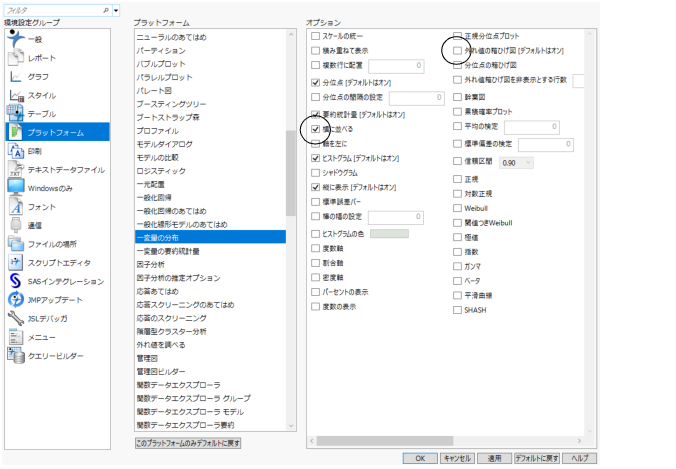This screenshot has height=469, width=676.
Task: Enable the スケールの統一 checkbox
Action: (x=316, y=36)
